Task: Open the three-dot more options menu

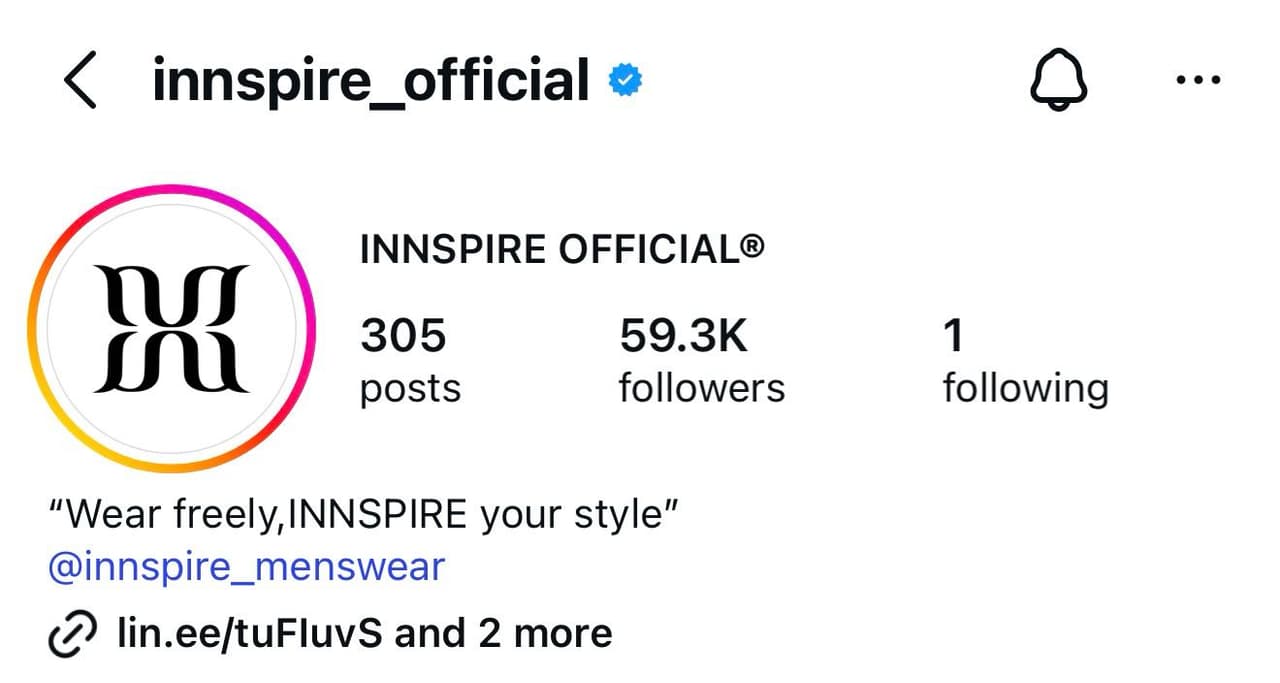Action: [x=1198, y=81]
